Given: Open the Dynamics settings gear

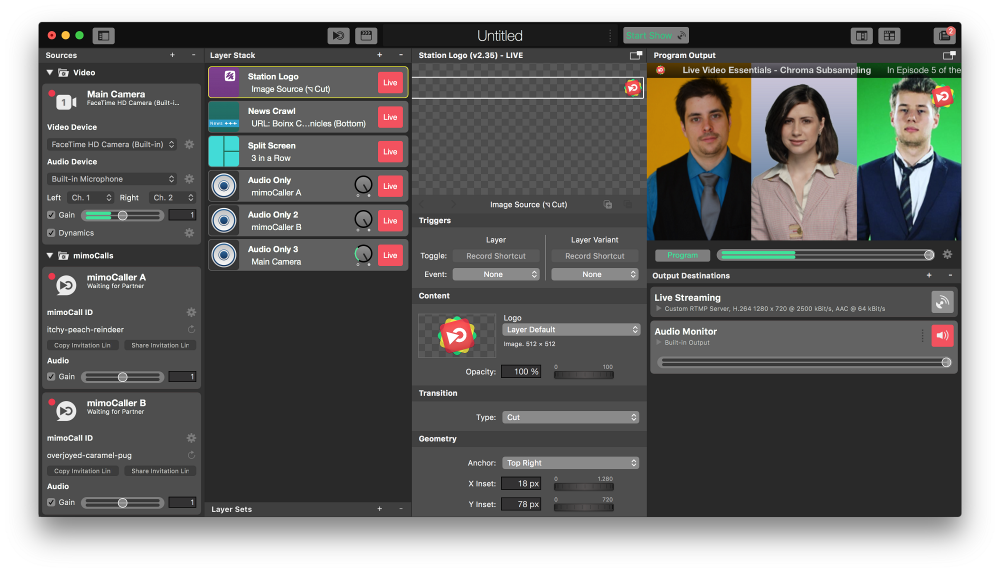Looking at the screenshot, I should tap(189, 233).
